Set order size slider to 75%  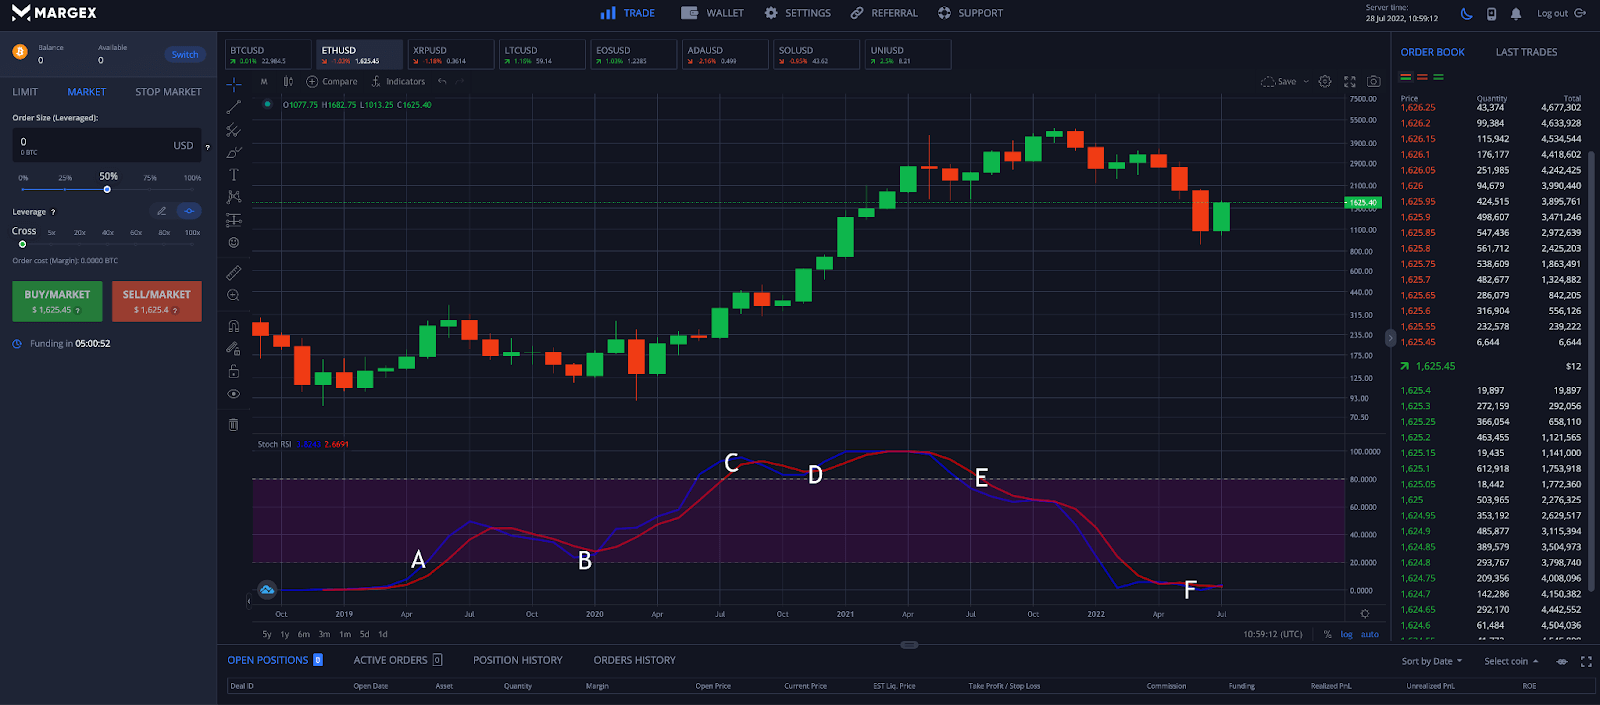click(x=150, y=189)
